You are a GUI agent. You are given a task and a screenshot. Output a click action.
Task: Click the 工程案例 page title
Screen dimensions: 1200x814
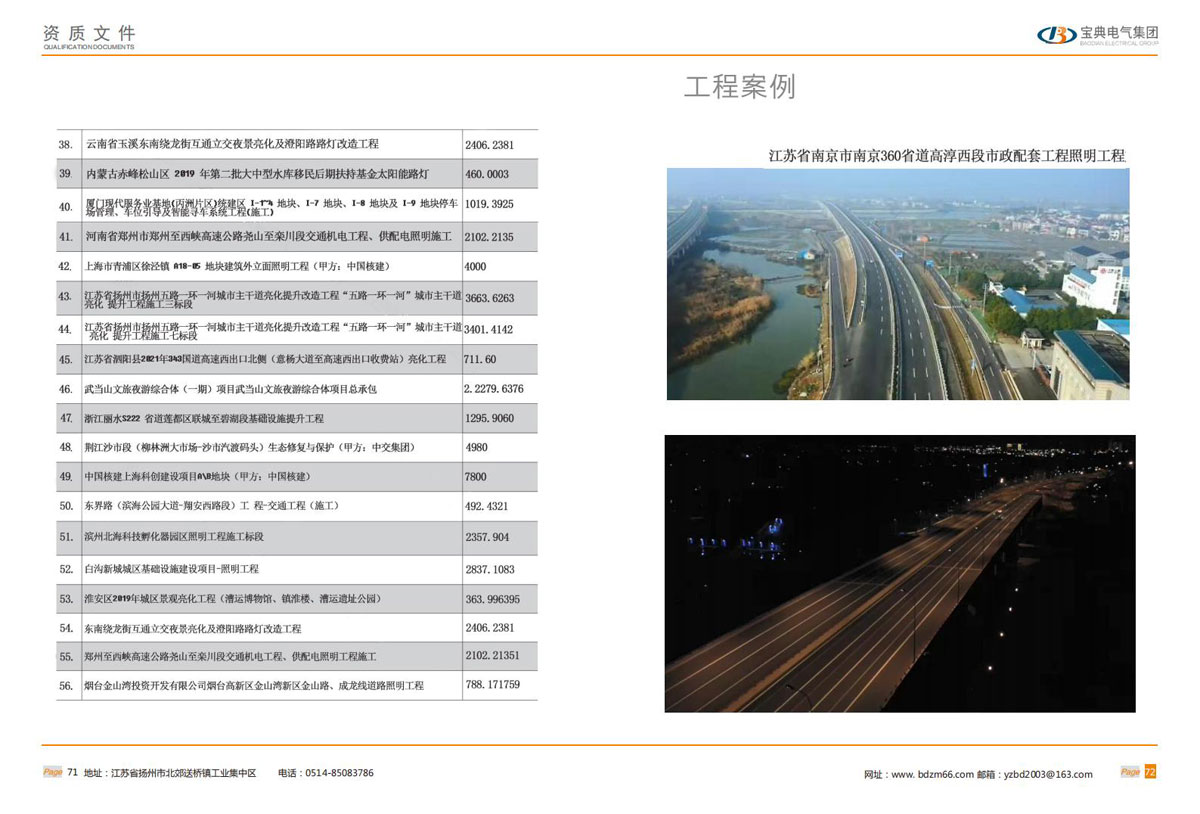740,88
